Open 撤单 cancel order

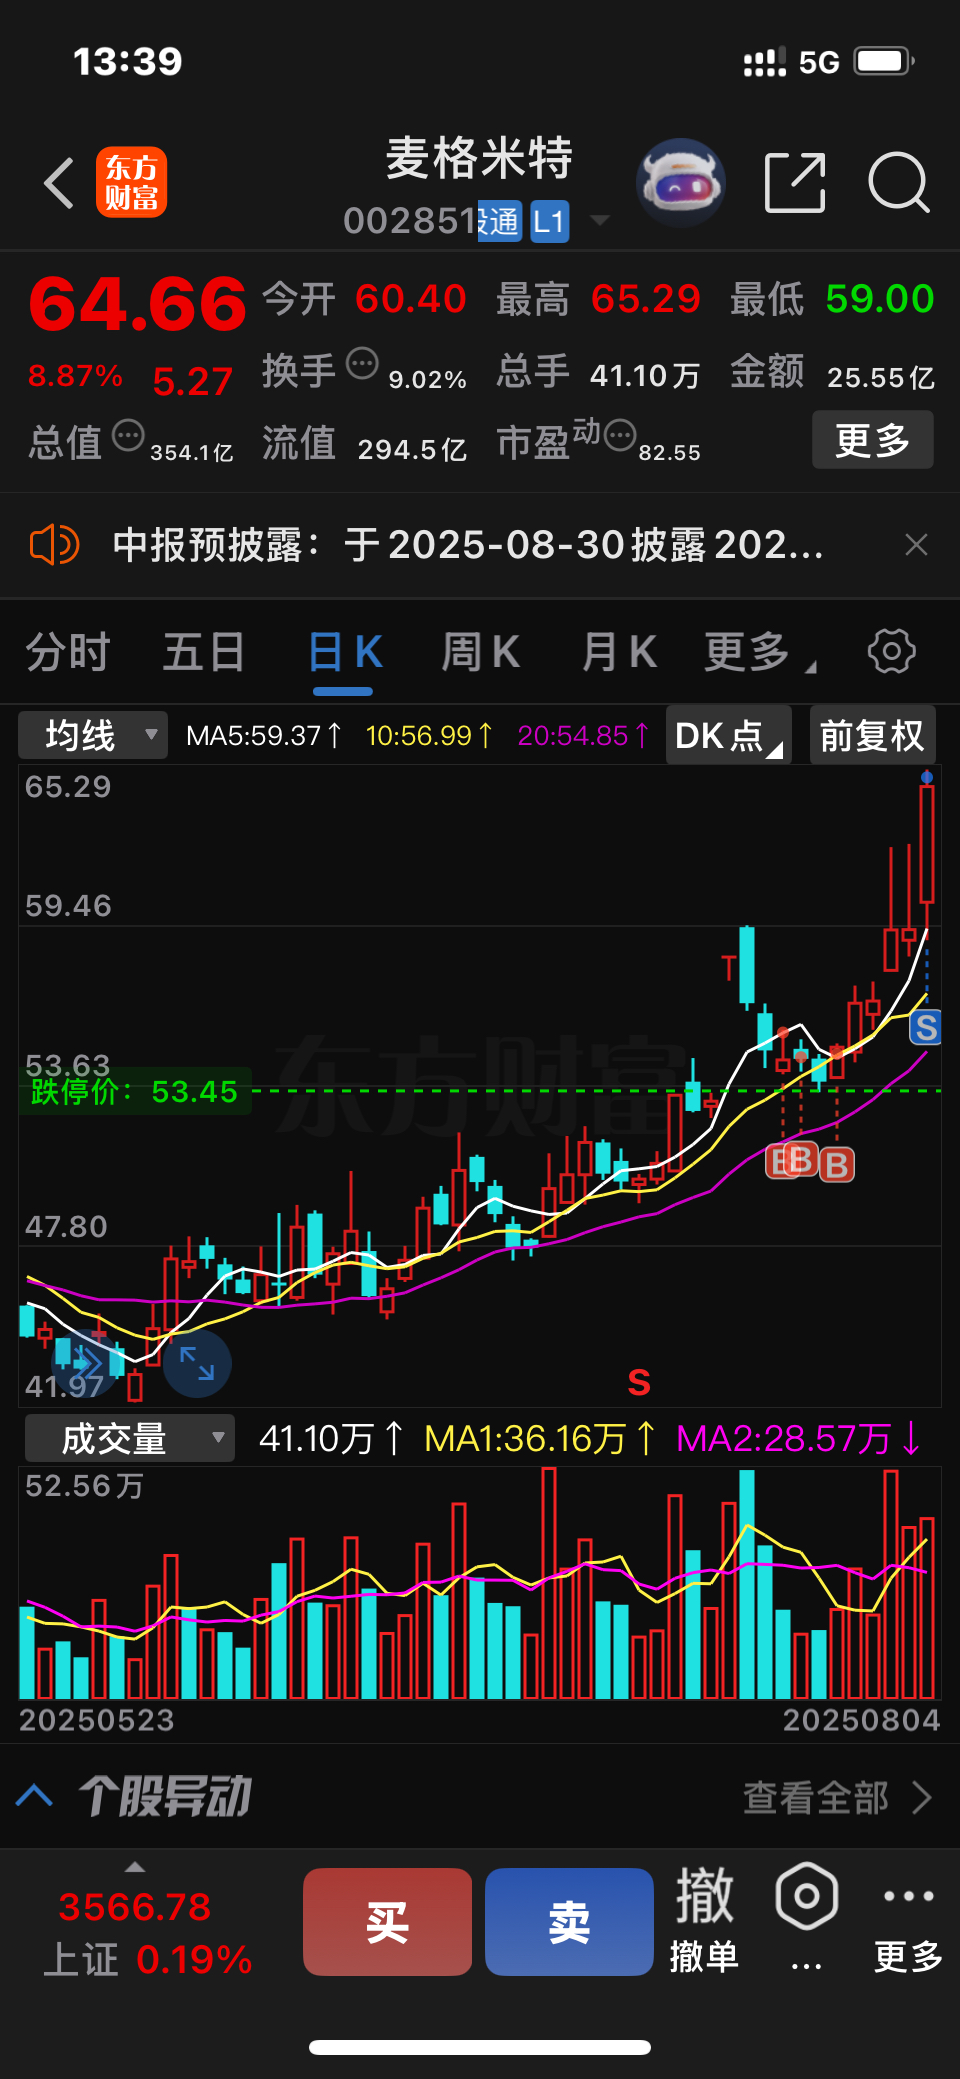[x=705, y=1920]
